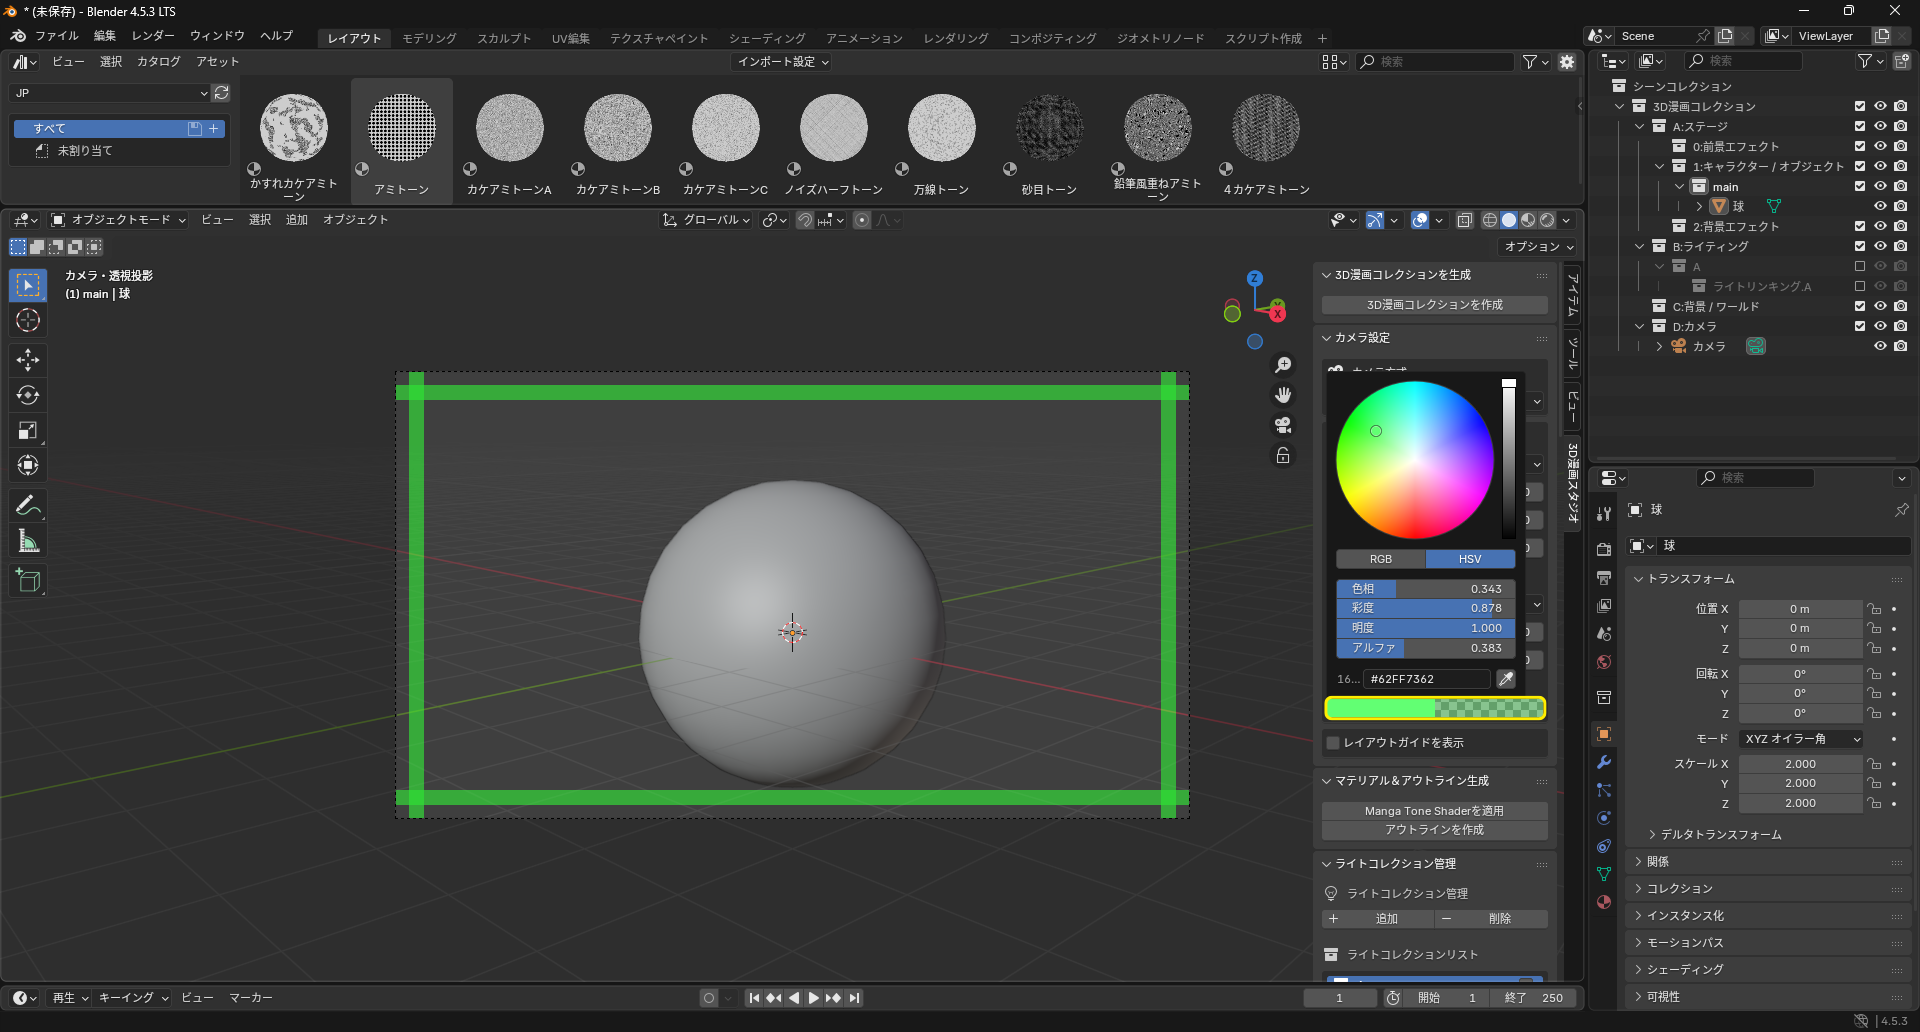Click the color eyedropper icon

pyautogui.click(x=1505, y=679)
